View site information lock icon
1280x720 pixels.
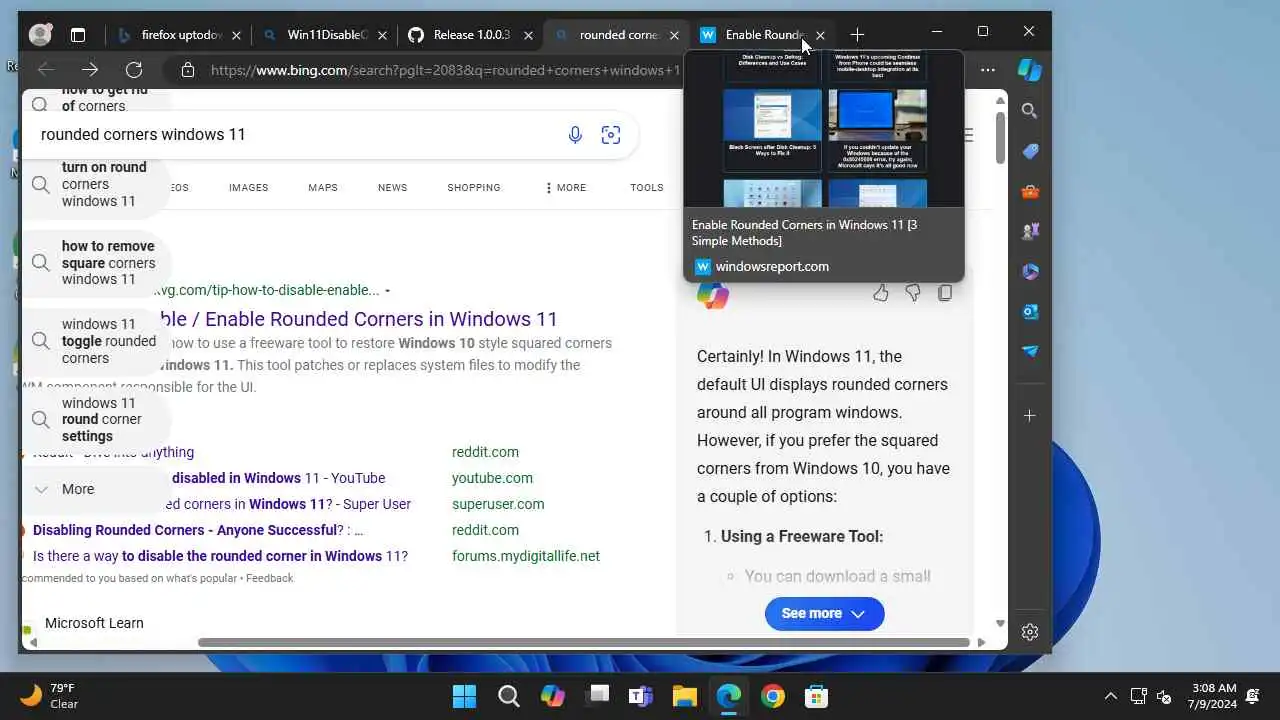[x=187, y=70]
